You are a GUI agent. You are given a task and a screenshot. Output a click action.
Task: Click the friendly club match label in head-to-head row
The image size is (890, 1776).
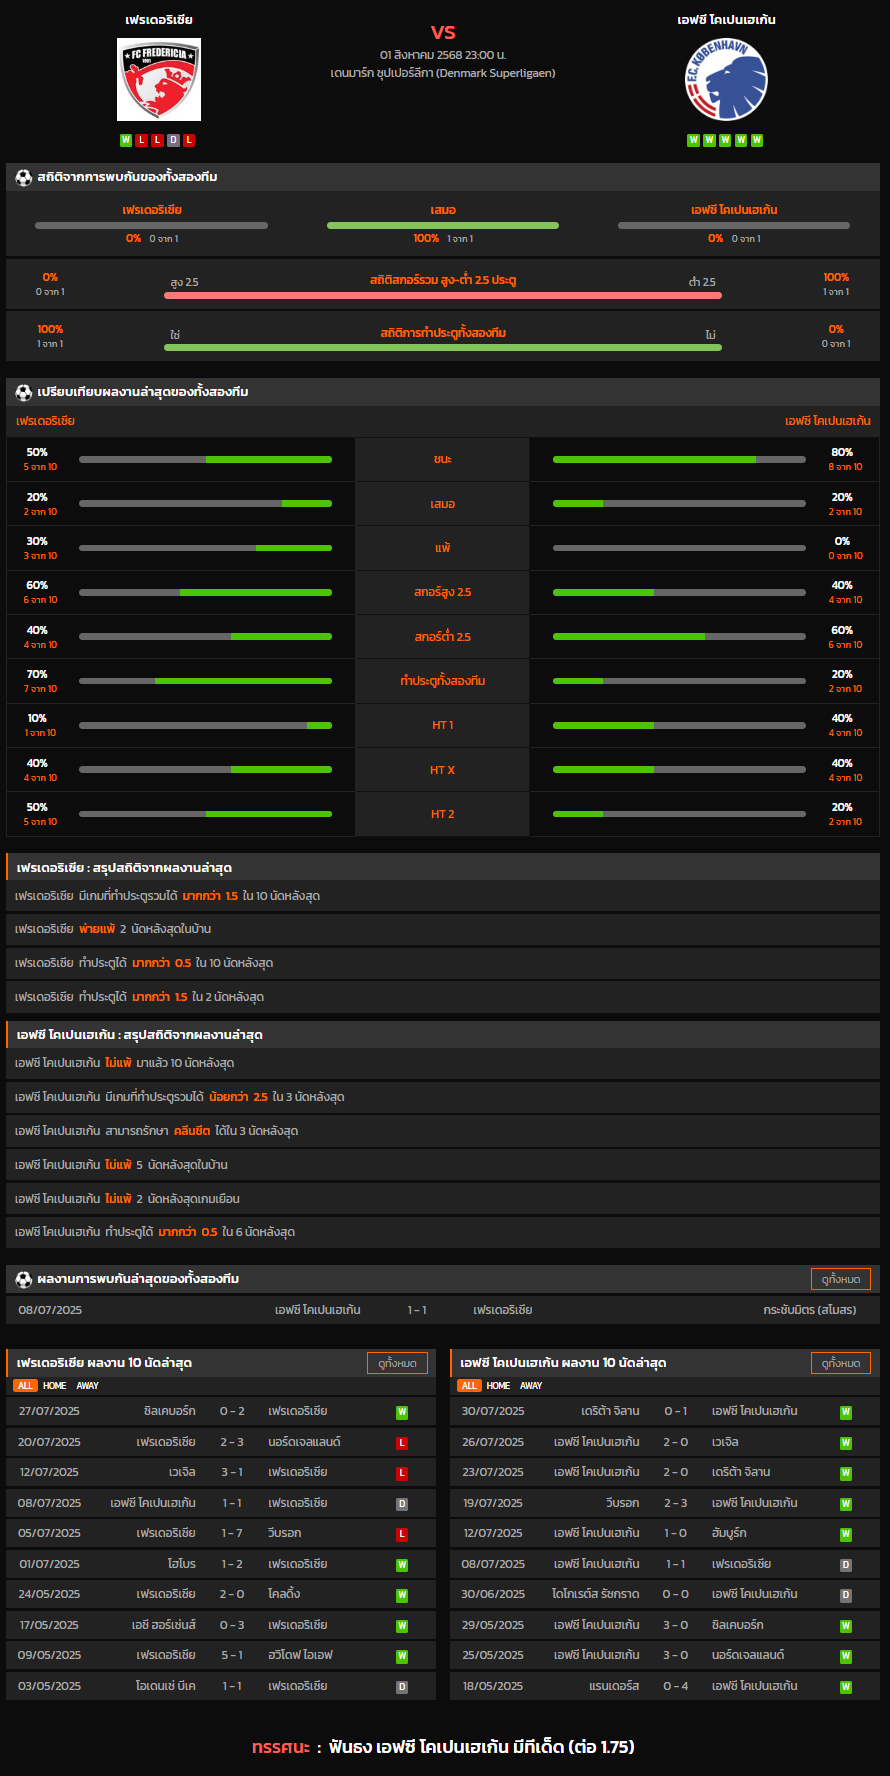click(810, 1310)
